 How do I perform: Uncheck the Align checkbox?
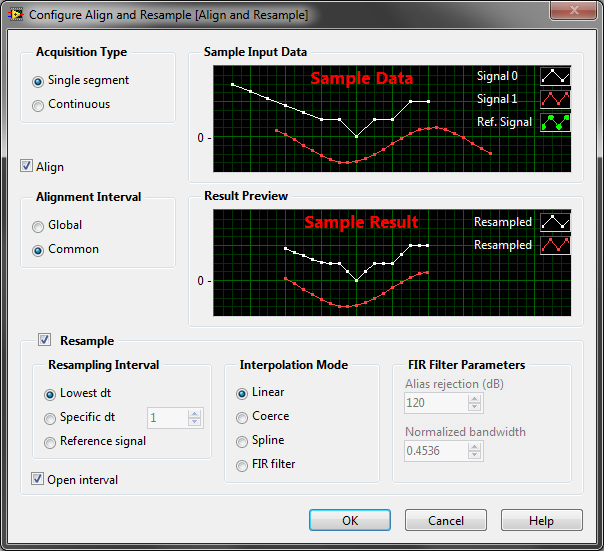point(27,166)
